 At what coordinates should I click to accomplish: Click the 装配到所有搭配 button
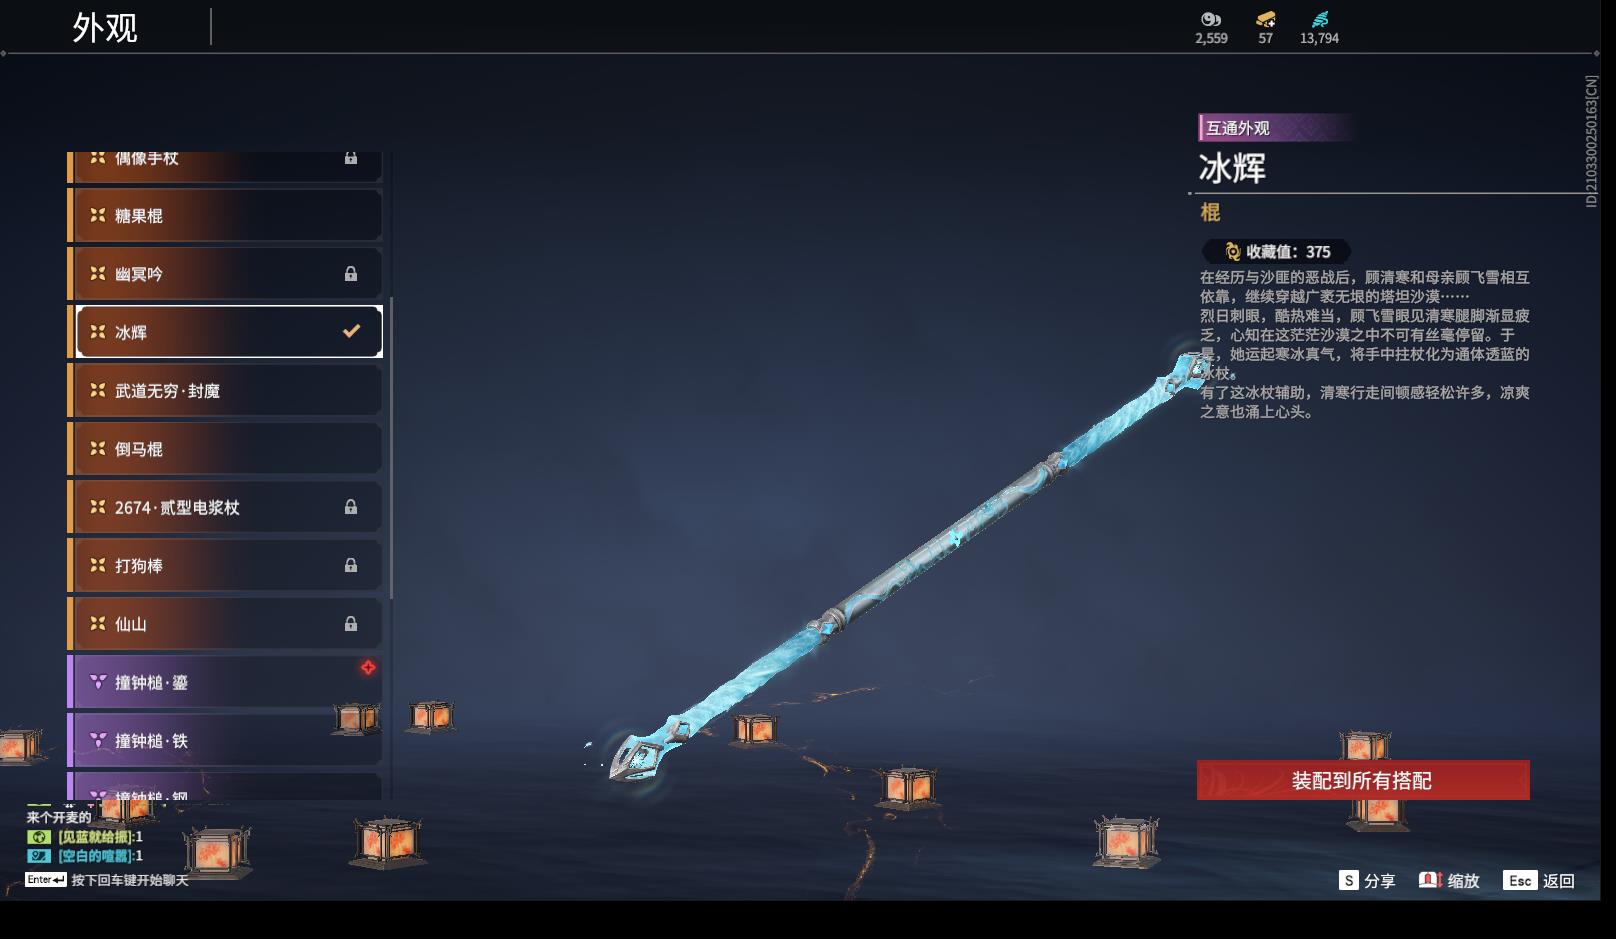(x=1363, y=780)
